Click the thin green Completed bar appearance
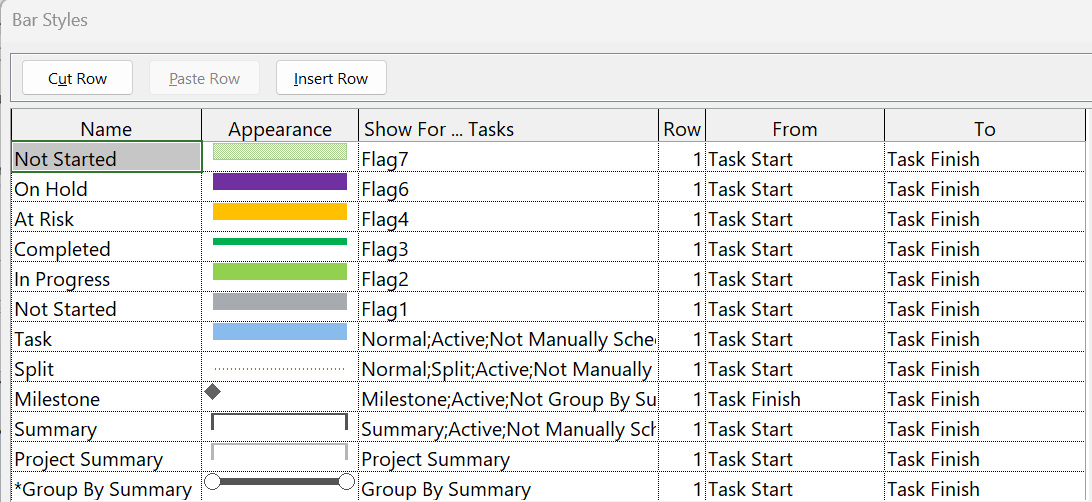1092x502 pixels. click(x=280, y=242)
